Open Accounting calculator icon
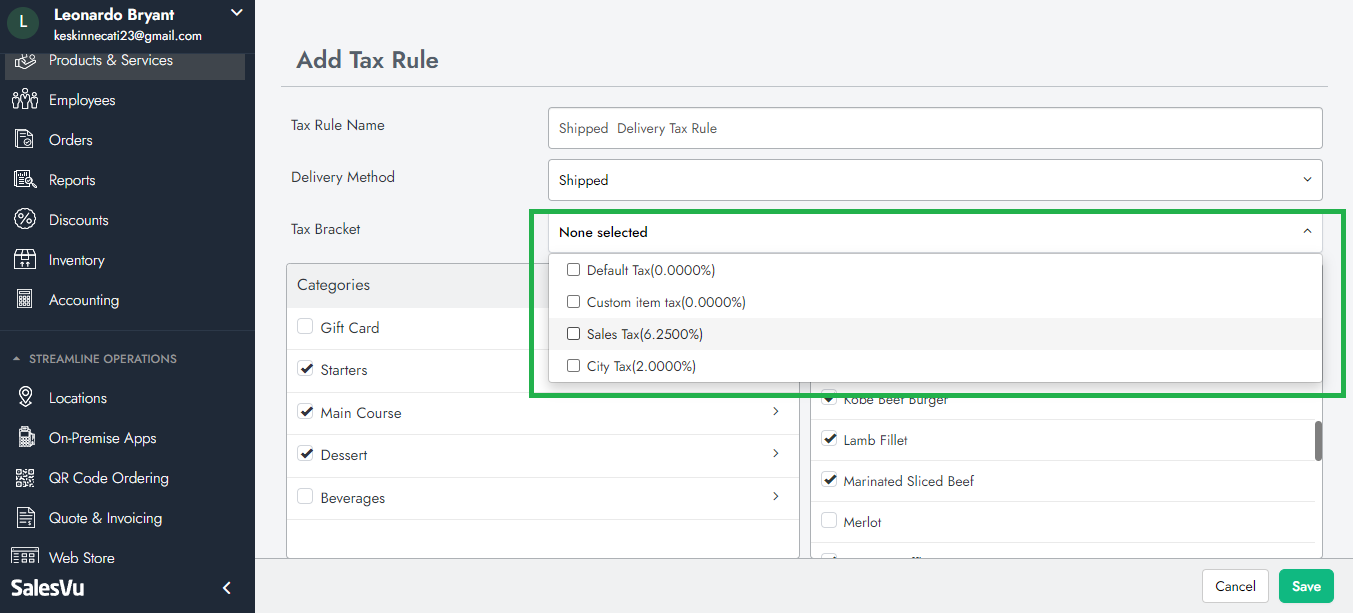The image size is (1353, 613). pyautogui.click(x=25, y=300)
